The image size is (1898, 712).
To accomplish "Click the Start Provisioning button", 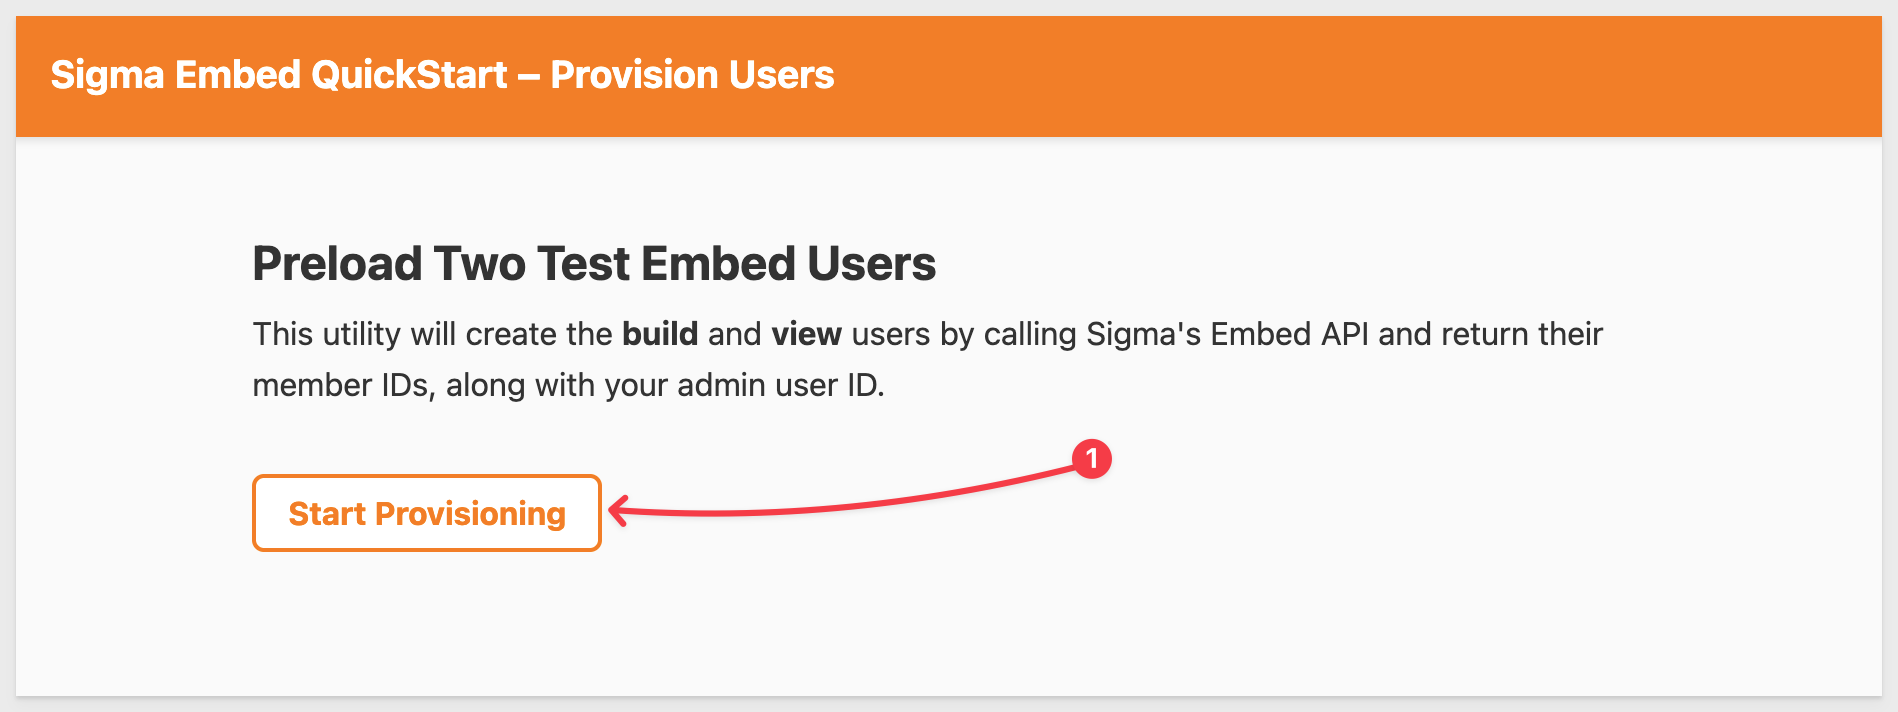I will (427, 513).
